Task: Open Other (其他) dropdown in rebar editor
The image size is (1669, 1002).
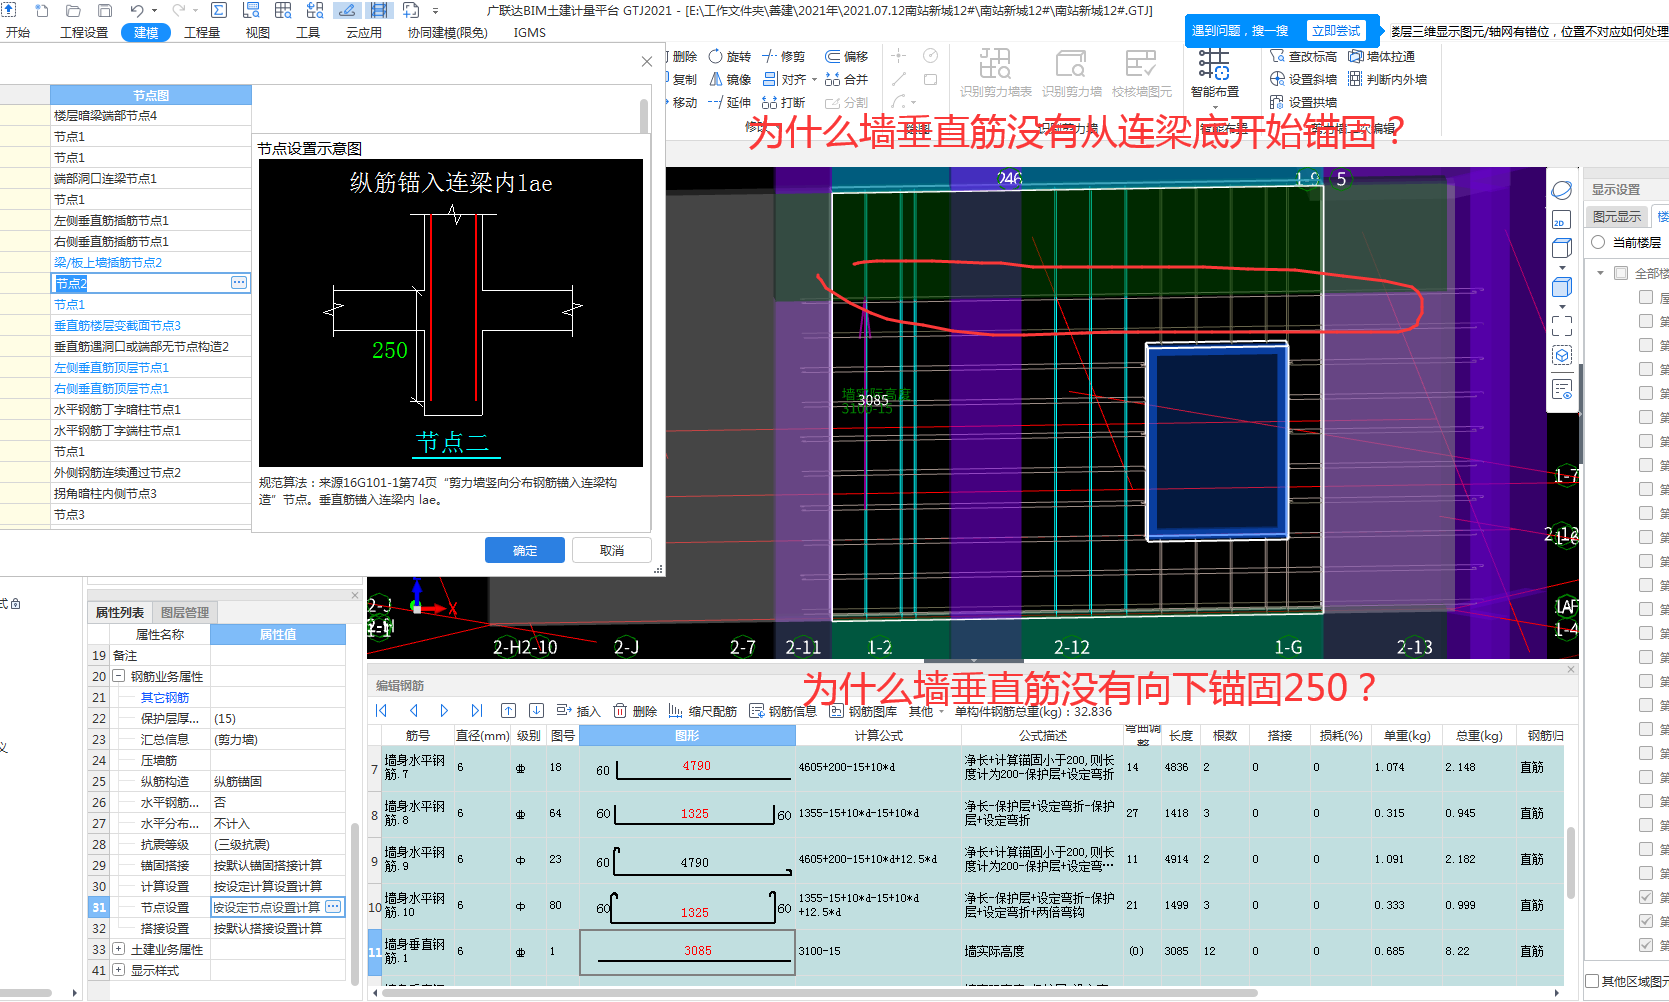Action: 926,711
